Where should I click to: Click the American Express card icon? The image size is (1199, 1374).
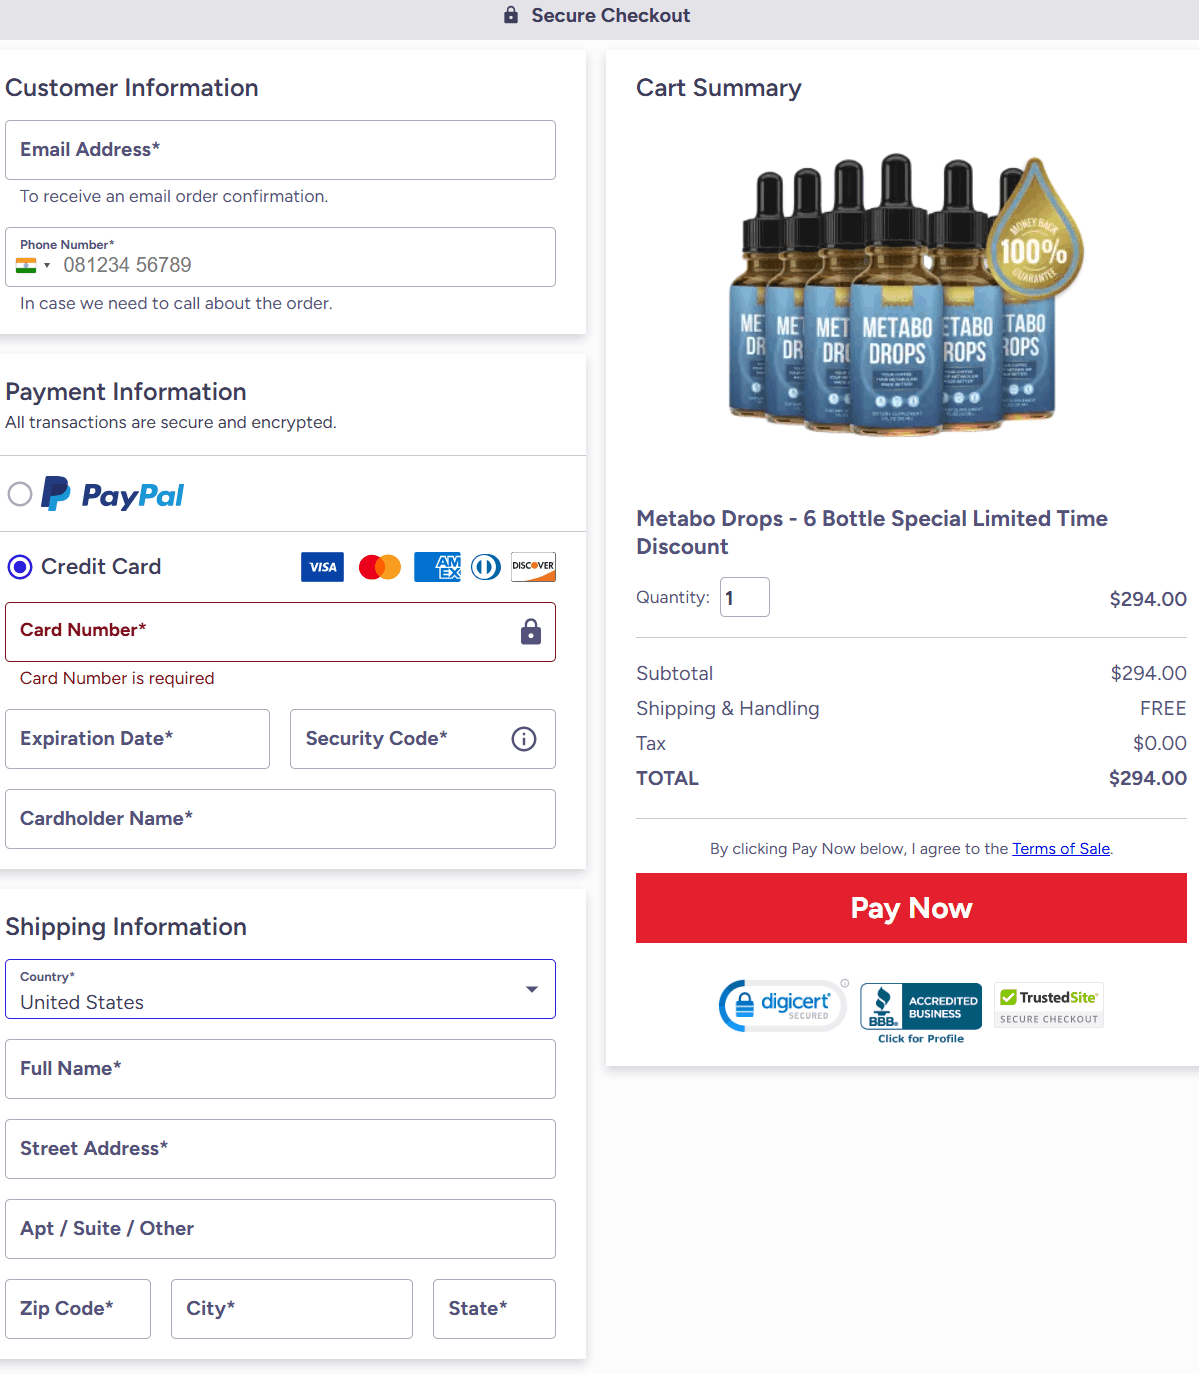point(437,567)
